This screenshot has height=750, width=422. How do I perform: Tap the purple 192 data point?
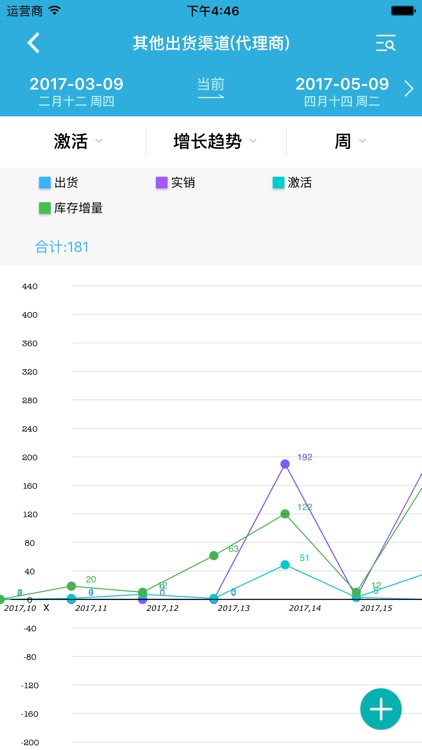(x=285, y=464)
